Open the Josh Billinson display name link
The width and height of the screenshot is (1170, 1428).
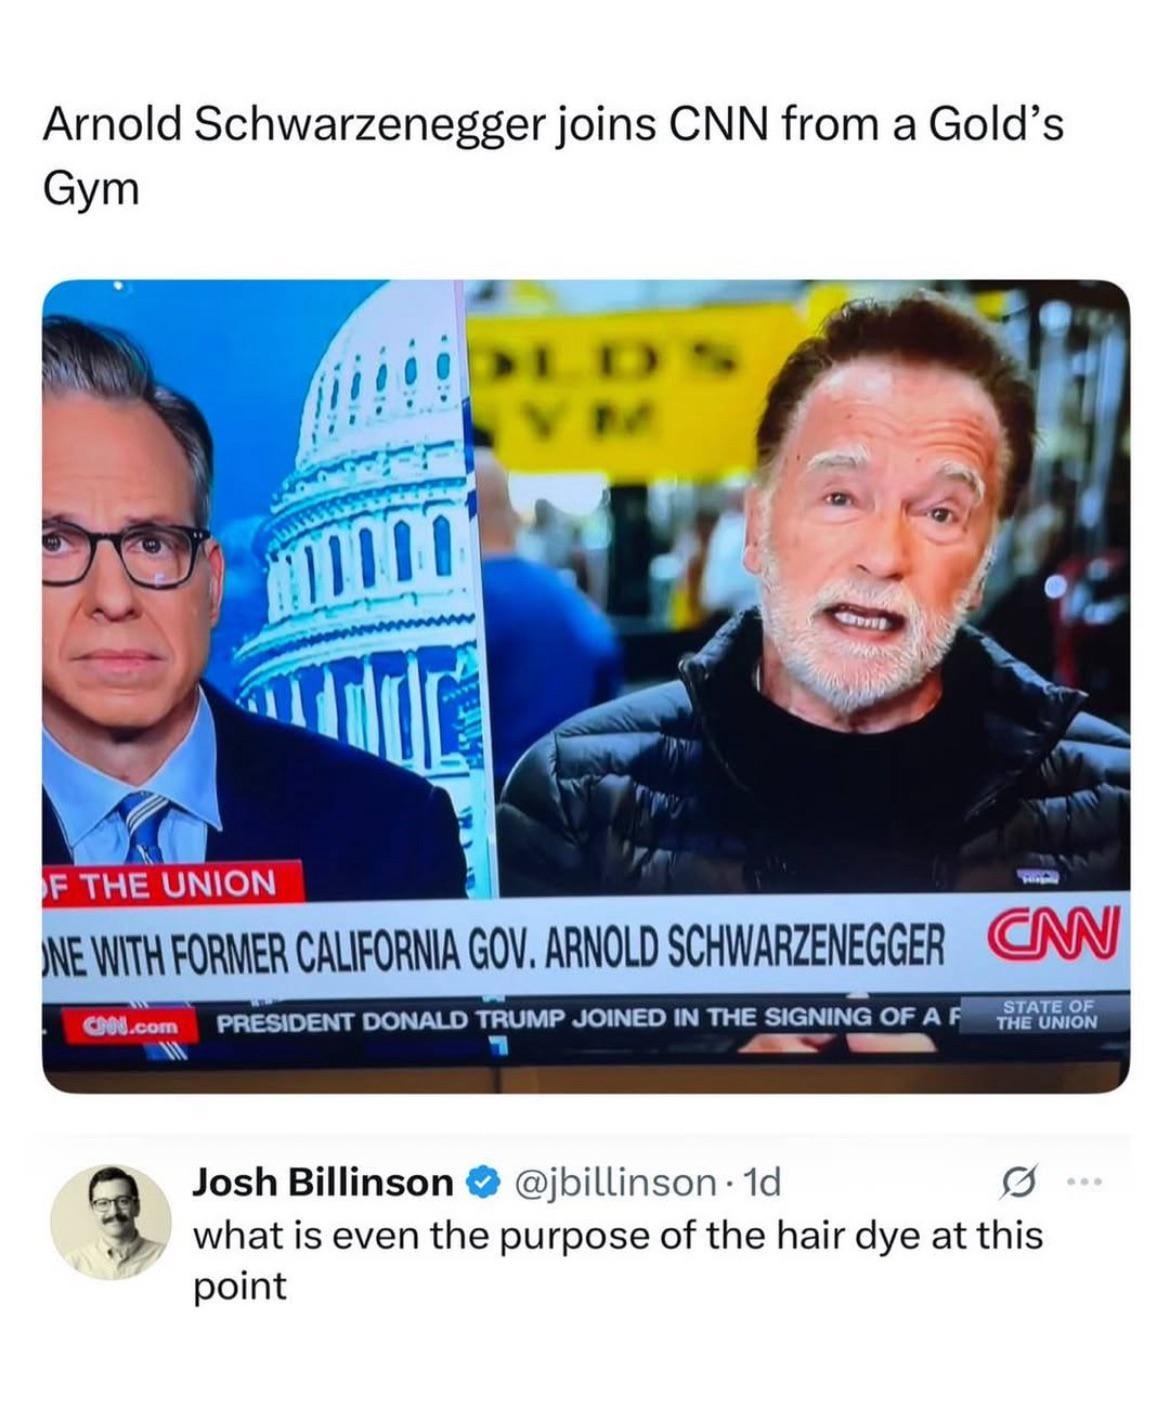(x=323, y=1184)
